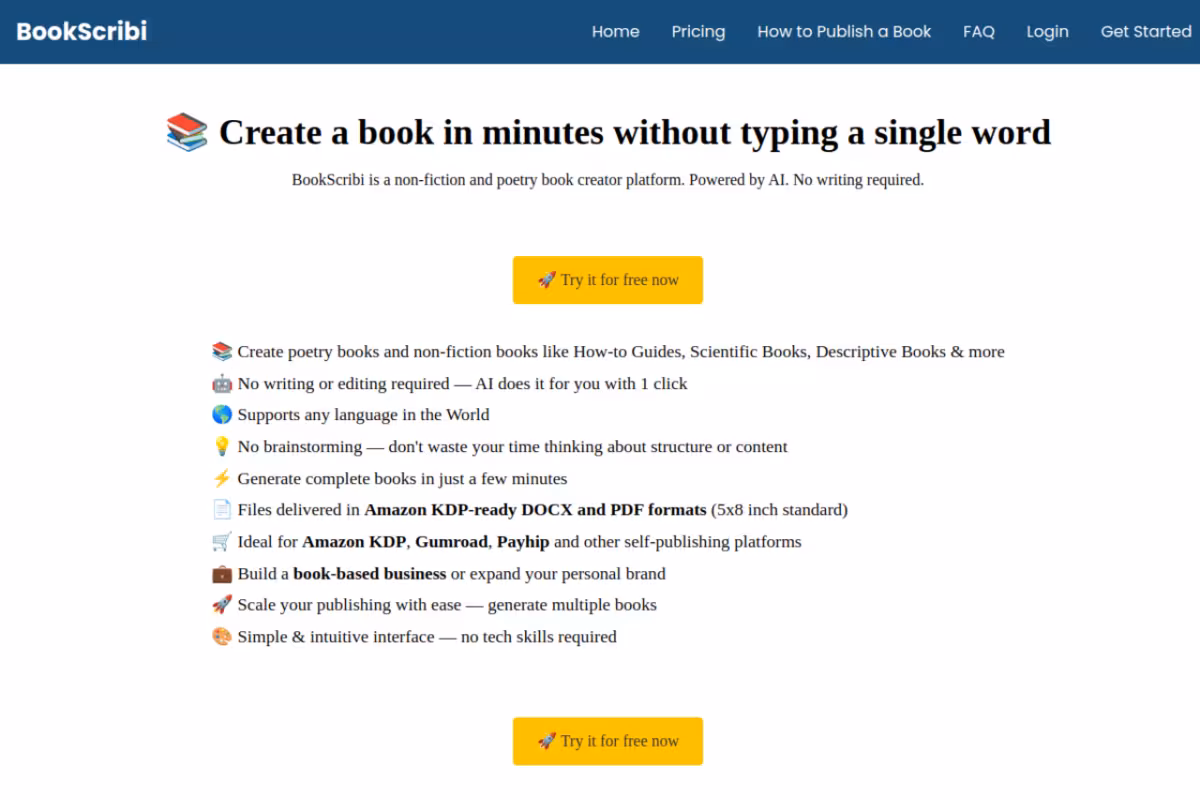
Task: Click the shopping cart emoji beside Ideal for
Action: click(x=222, y=541)
